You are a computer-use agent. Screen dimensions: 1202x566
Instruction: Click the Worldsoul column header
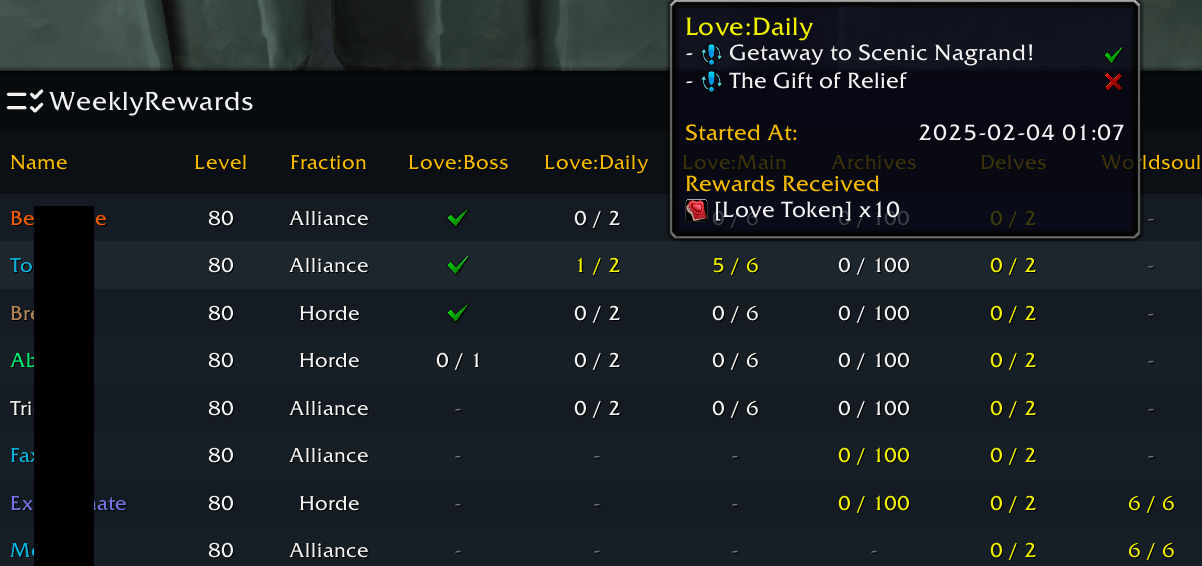[x=1150, y=162]
